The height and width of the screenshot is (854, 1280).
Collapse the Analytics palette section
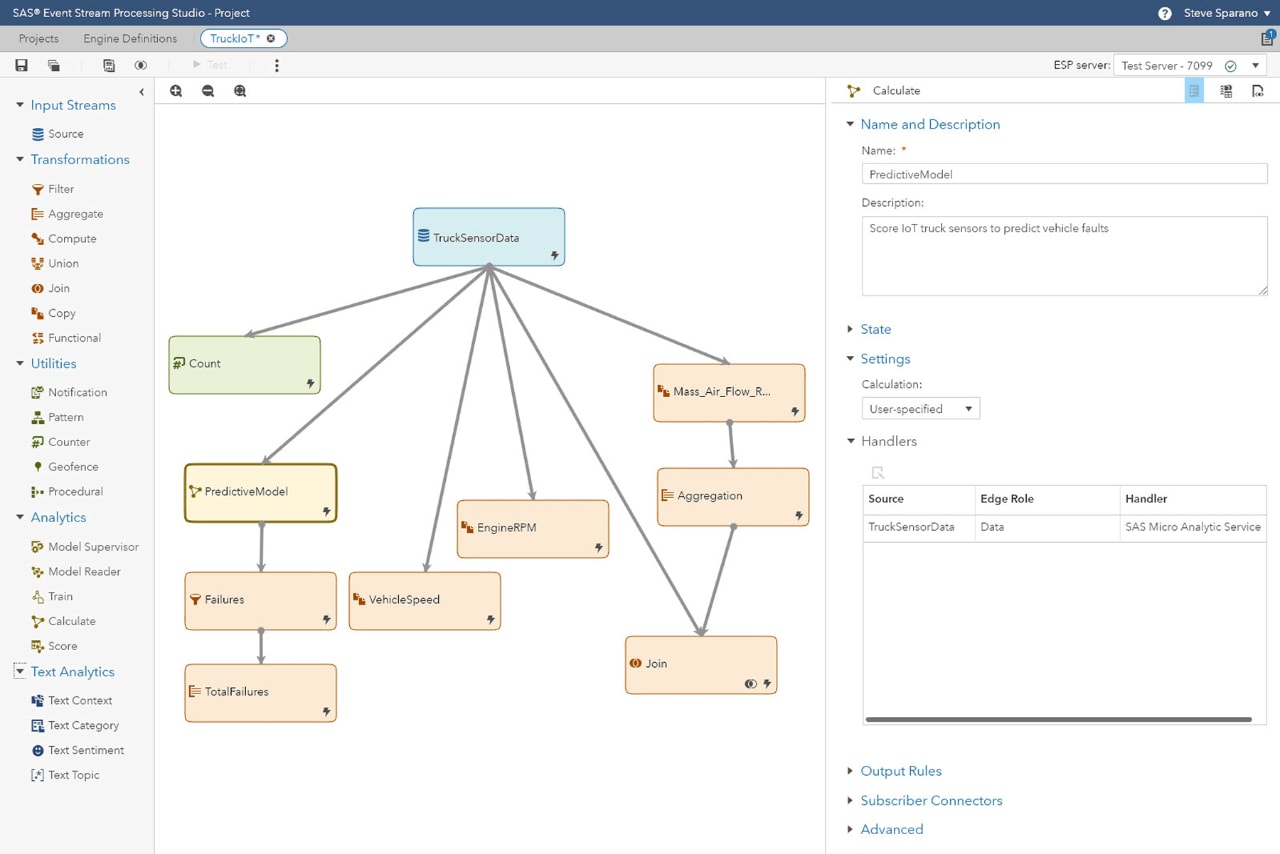[x=20, y=517]
